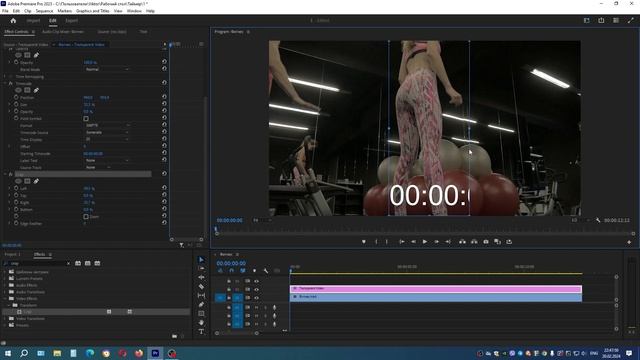Open the Timecode Source dropdown
640x360 pixels.
click(x=108, y=132)
